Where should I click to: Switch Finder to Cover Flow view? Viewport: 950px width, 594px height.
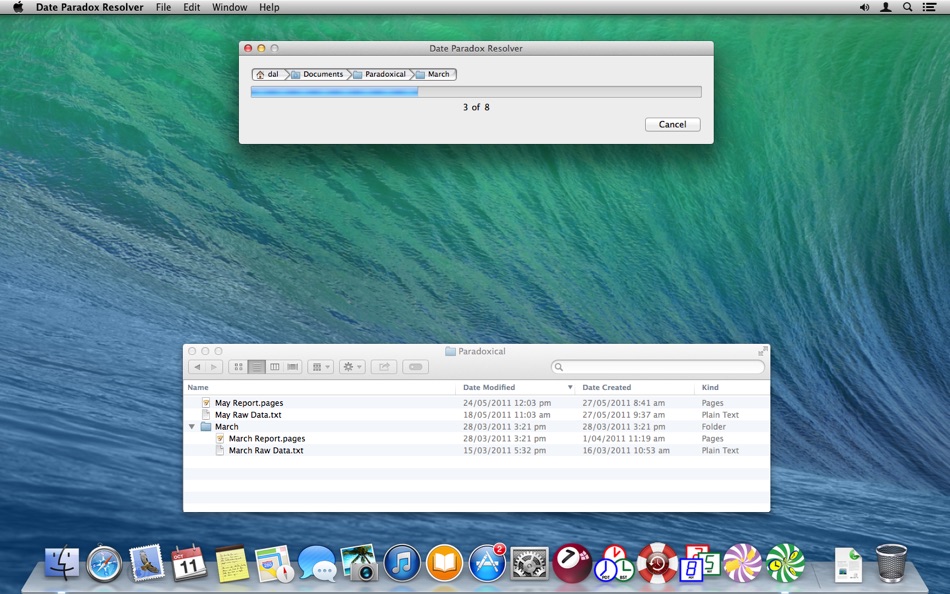click(293, 367)
